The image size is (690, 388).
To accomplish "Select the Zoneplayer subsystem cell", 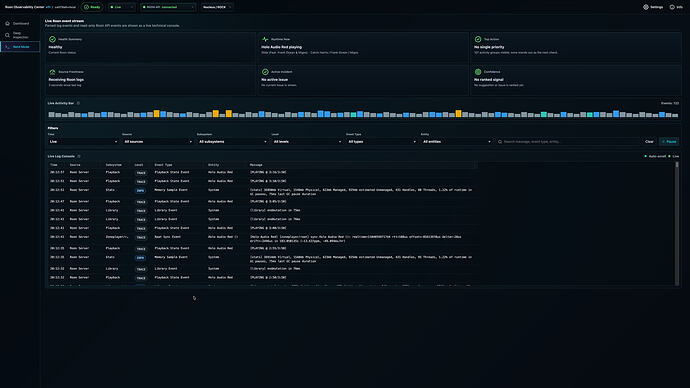I will (117, 237).
